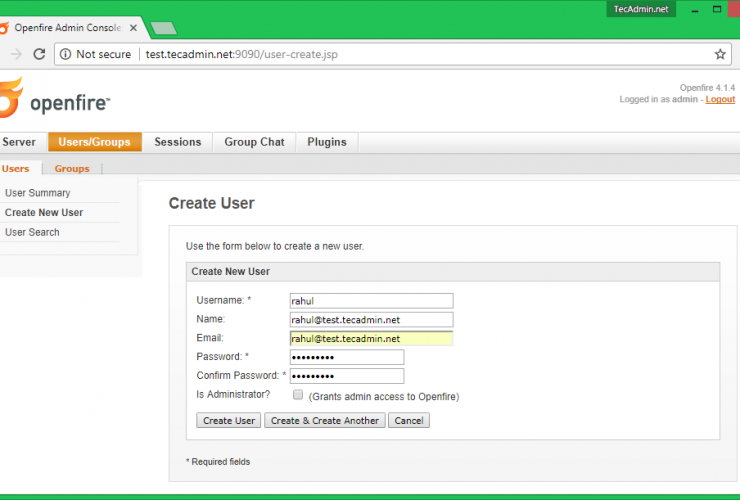The width and height of the screenshot is (740, 500).
Task: Select the Groups sub-tab
Action: pos(72,169)
